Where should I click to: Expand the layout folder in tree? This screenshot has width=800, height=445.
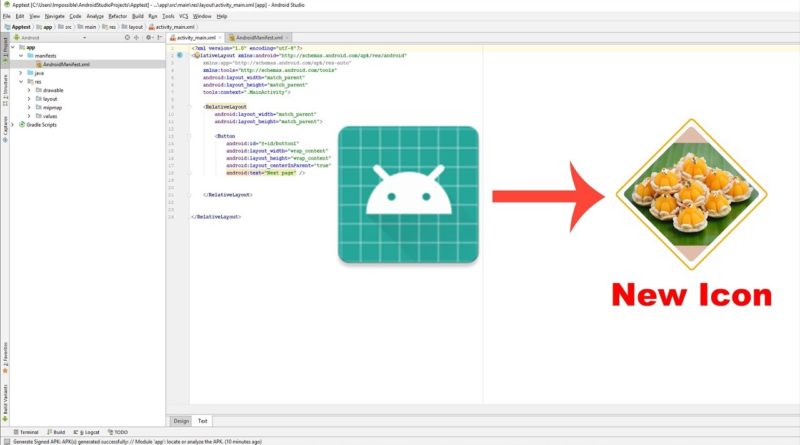point(29,99)
